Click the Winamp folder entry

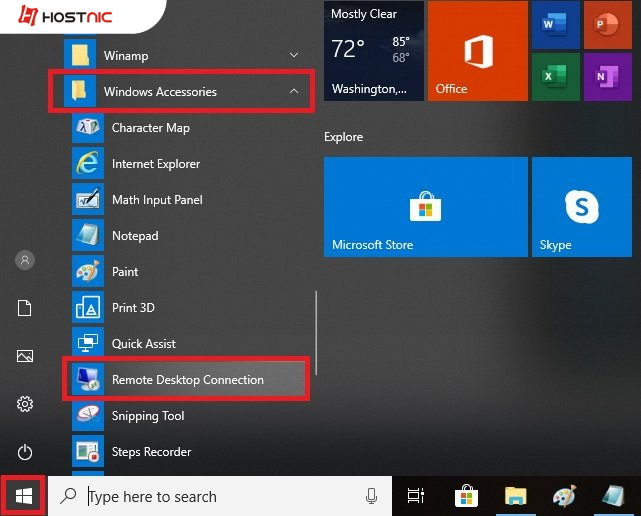182,55
